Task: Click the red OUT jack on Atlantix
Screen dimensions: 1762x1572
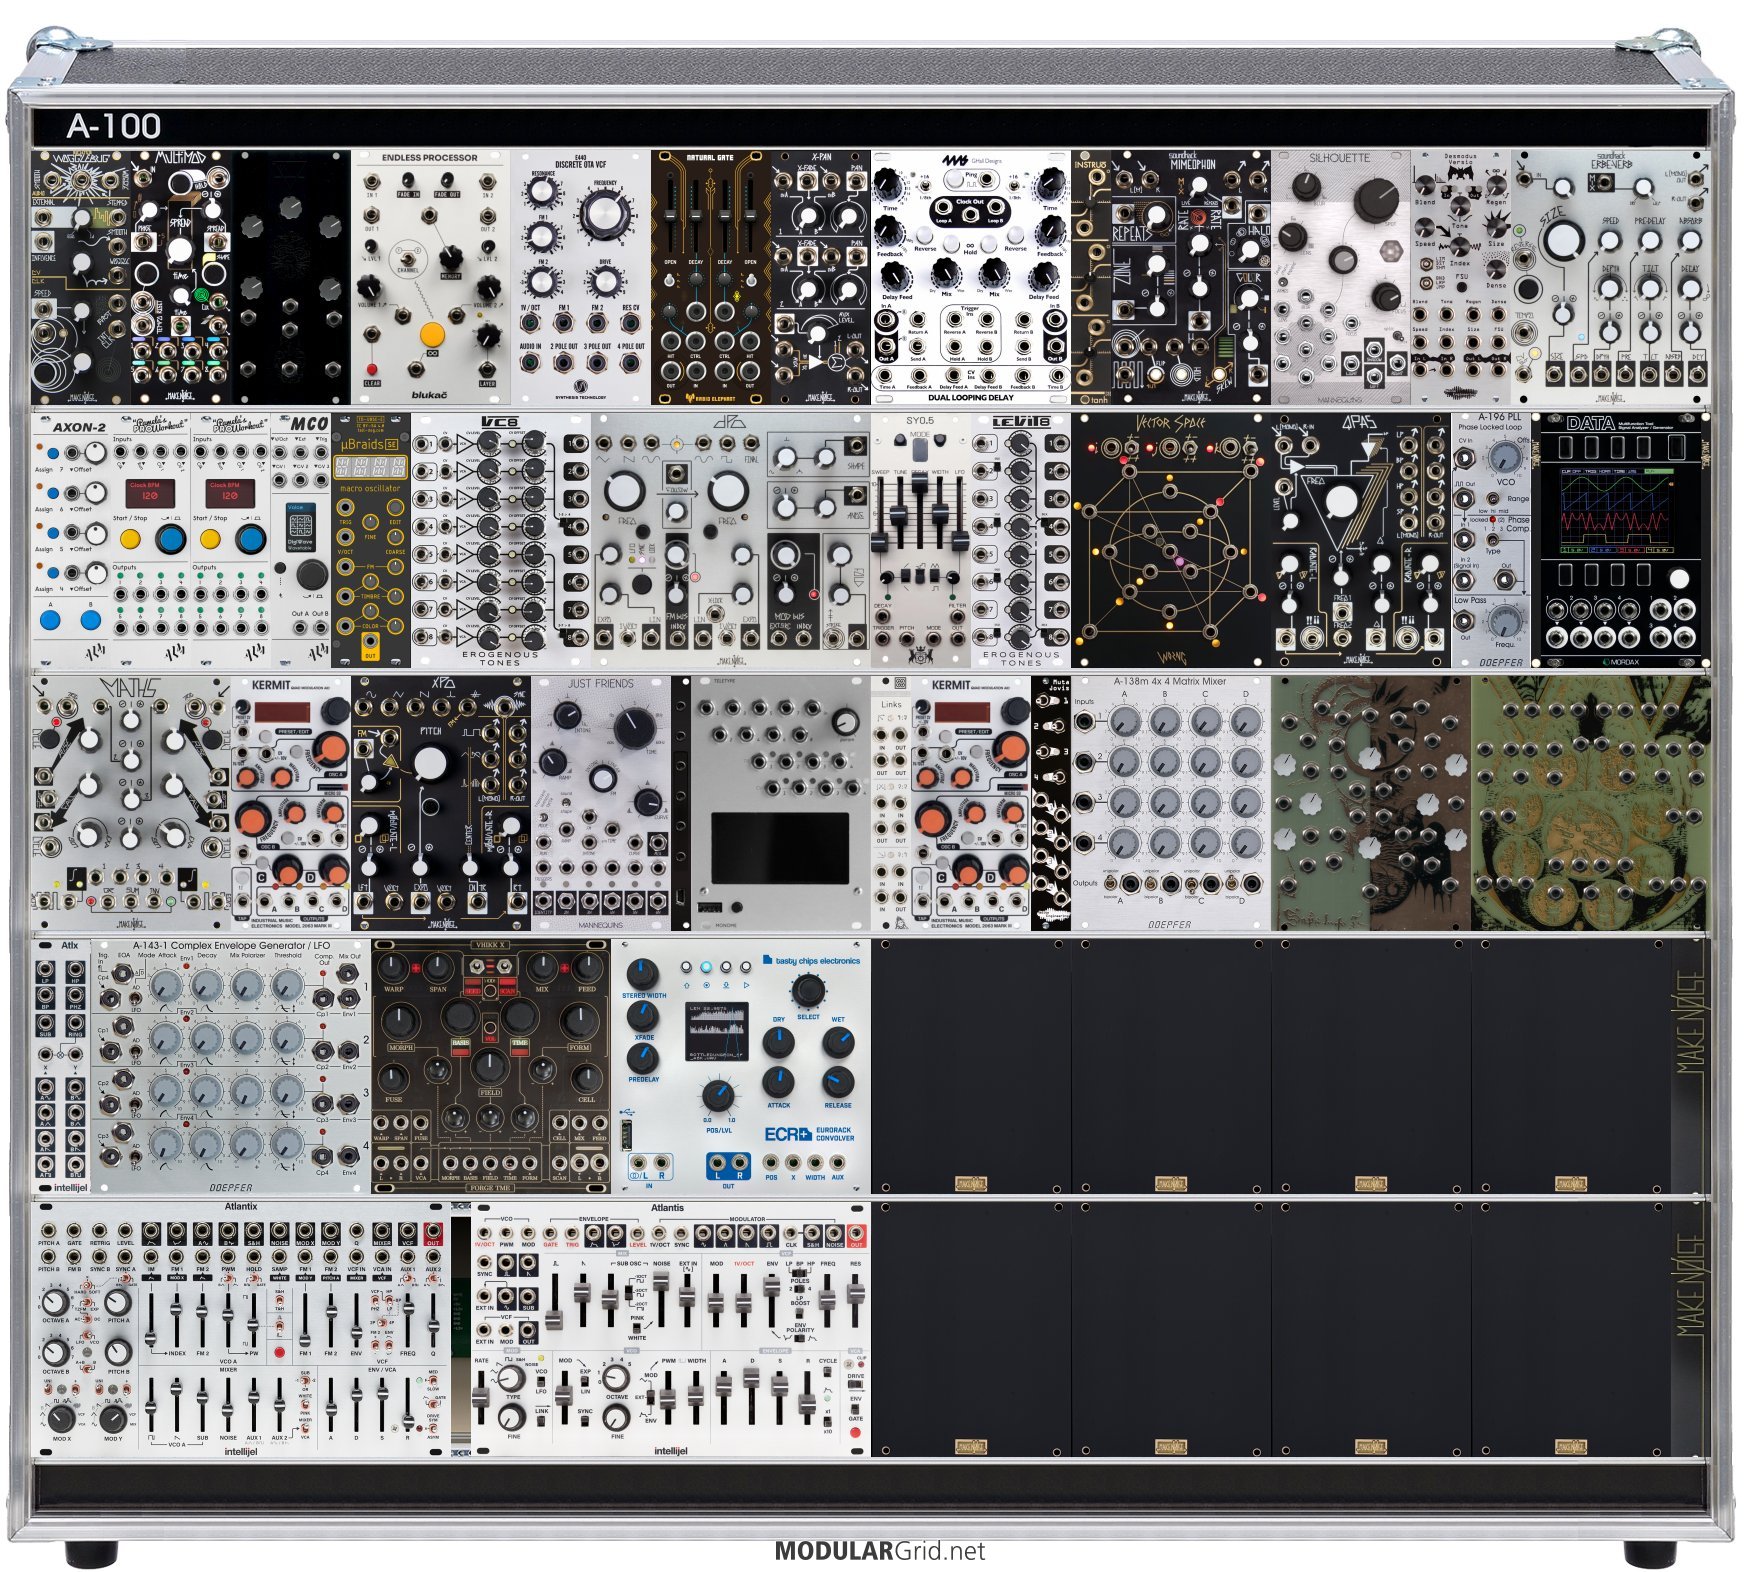Action: point(433,1231)
